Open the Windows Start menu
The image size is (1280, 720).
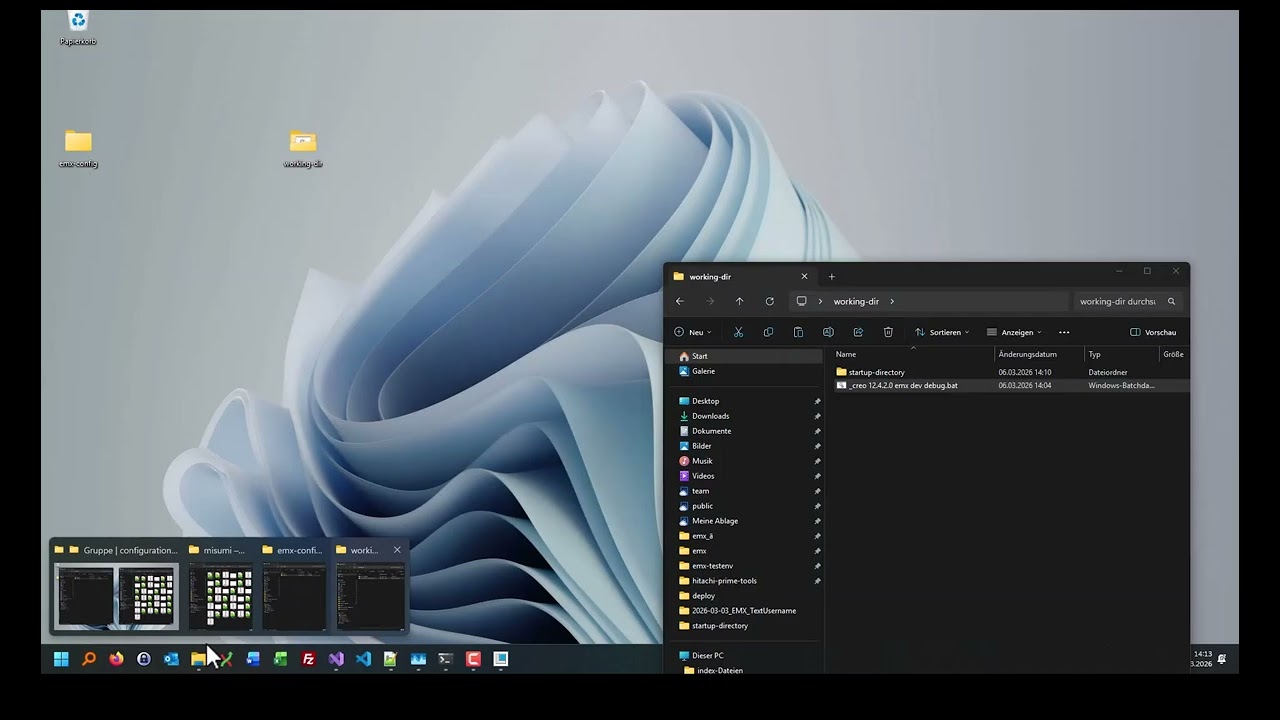click(61, 659)
